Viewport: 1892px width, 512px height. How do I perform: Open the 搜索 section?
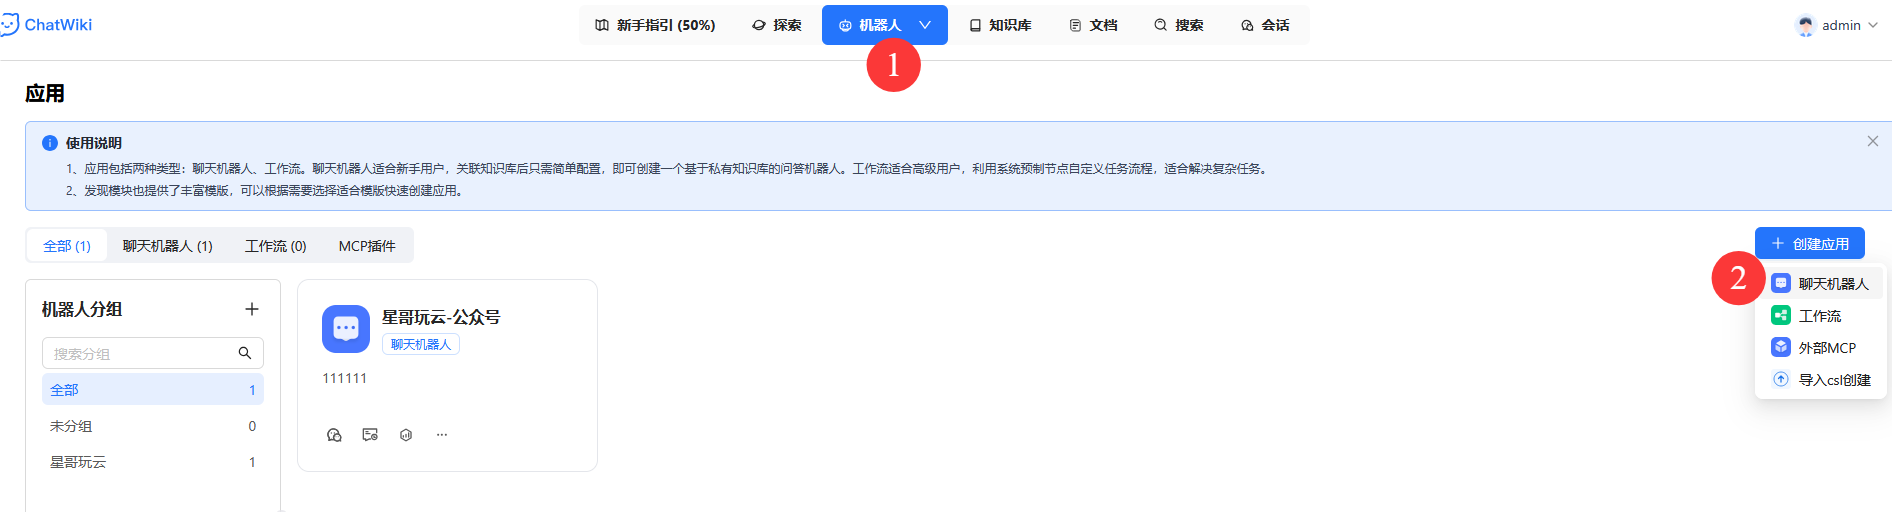click(1179, 25)
